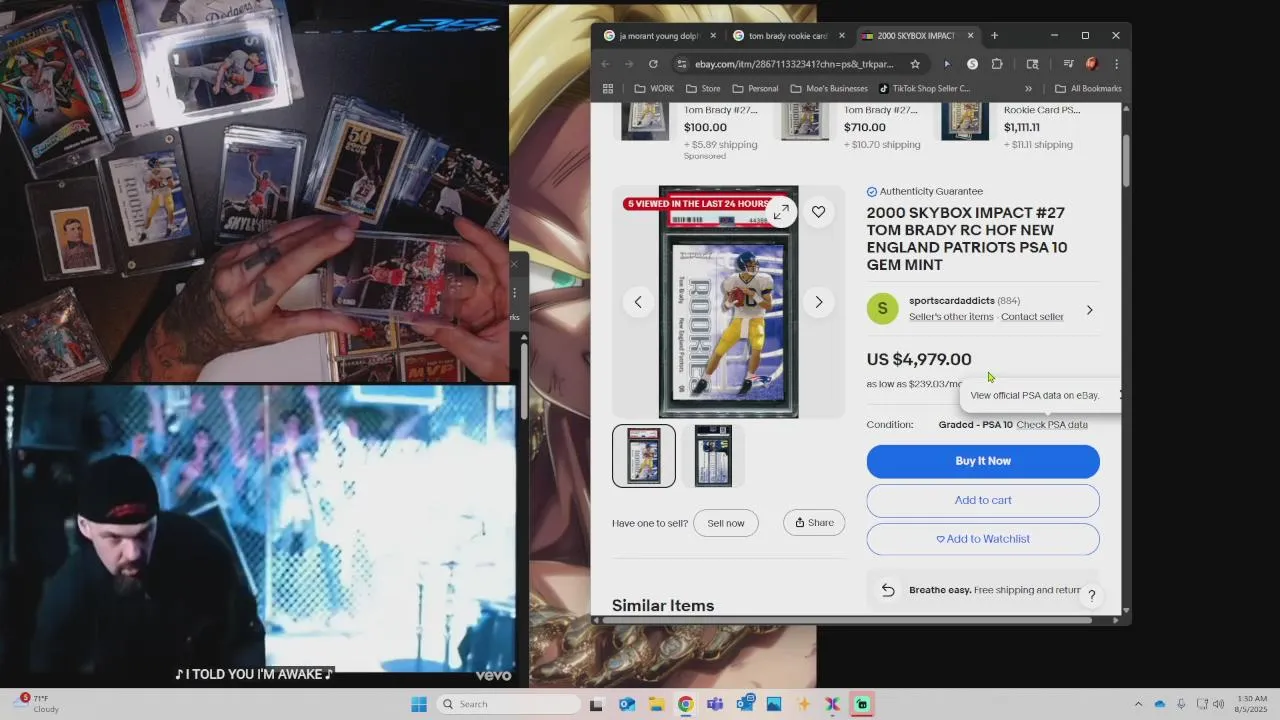The image size is (1280, 720).
Task: Add the card to favorites with heart icon
Action: pos(818,211)
